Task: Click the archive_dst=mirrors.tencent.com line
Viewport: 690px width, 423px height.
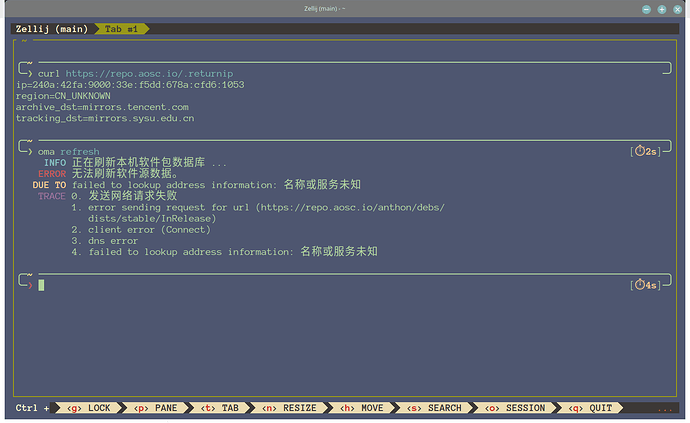Action: tap(102, 107)
